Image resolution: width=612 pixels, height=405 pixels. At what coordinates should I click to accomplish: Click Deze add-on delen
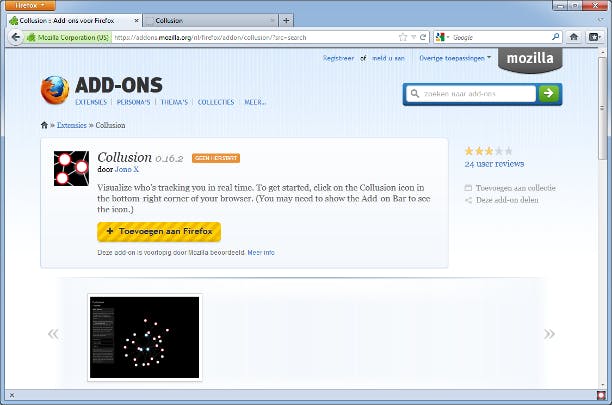[x=502, y=200]
